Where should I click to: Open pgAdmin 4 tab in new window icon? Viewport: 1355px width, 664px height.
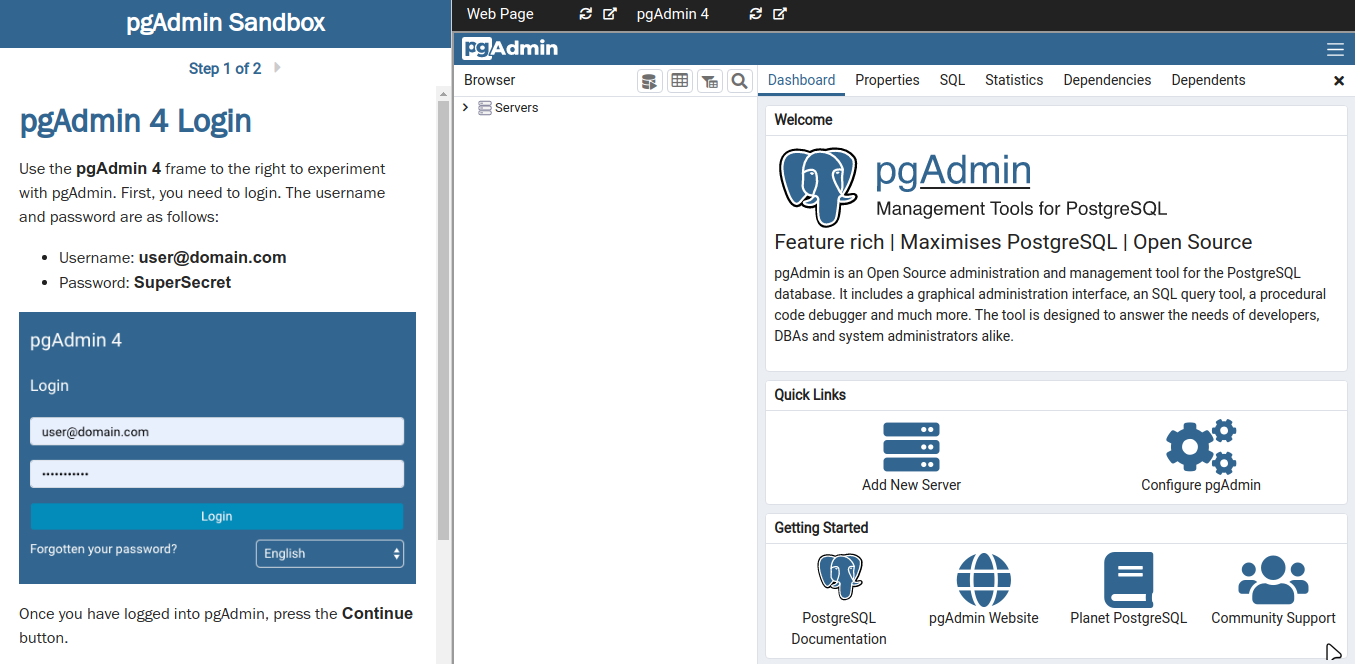(x=780, y=14)
